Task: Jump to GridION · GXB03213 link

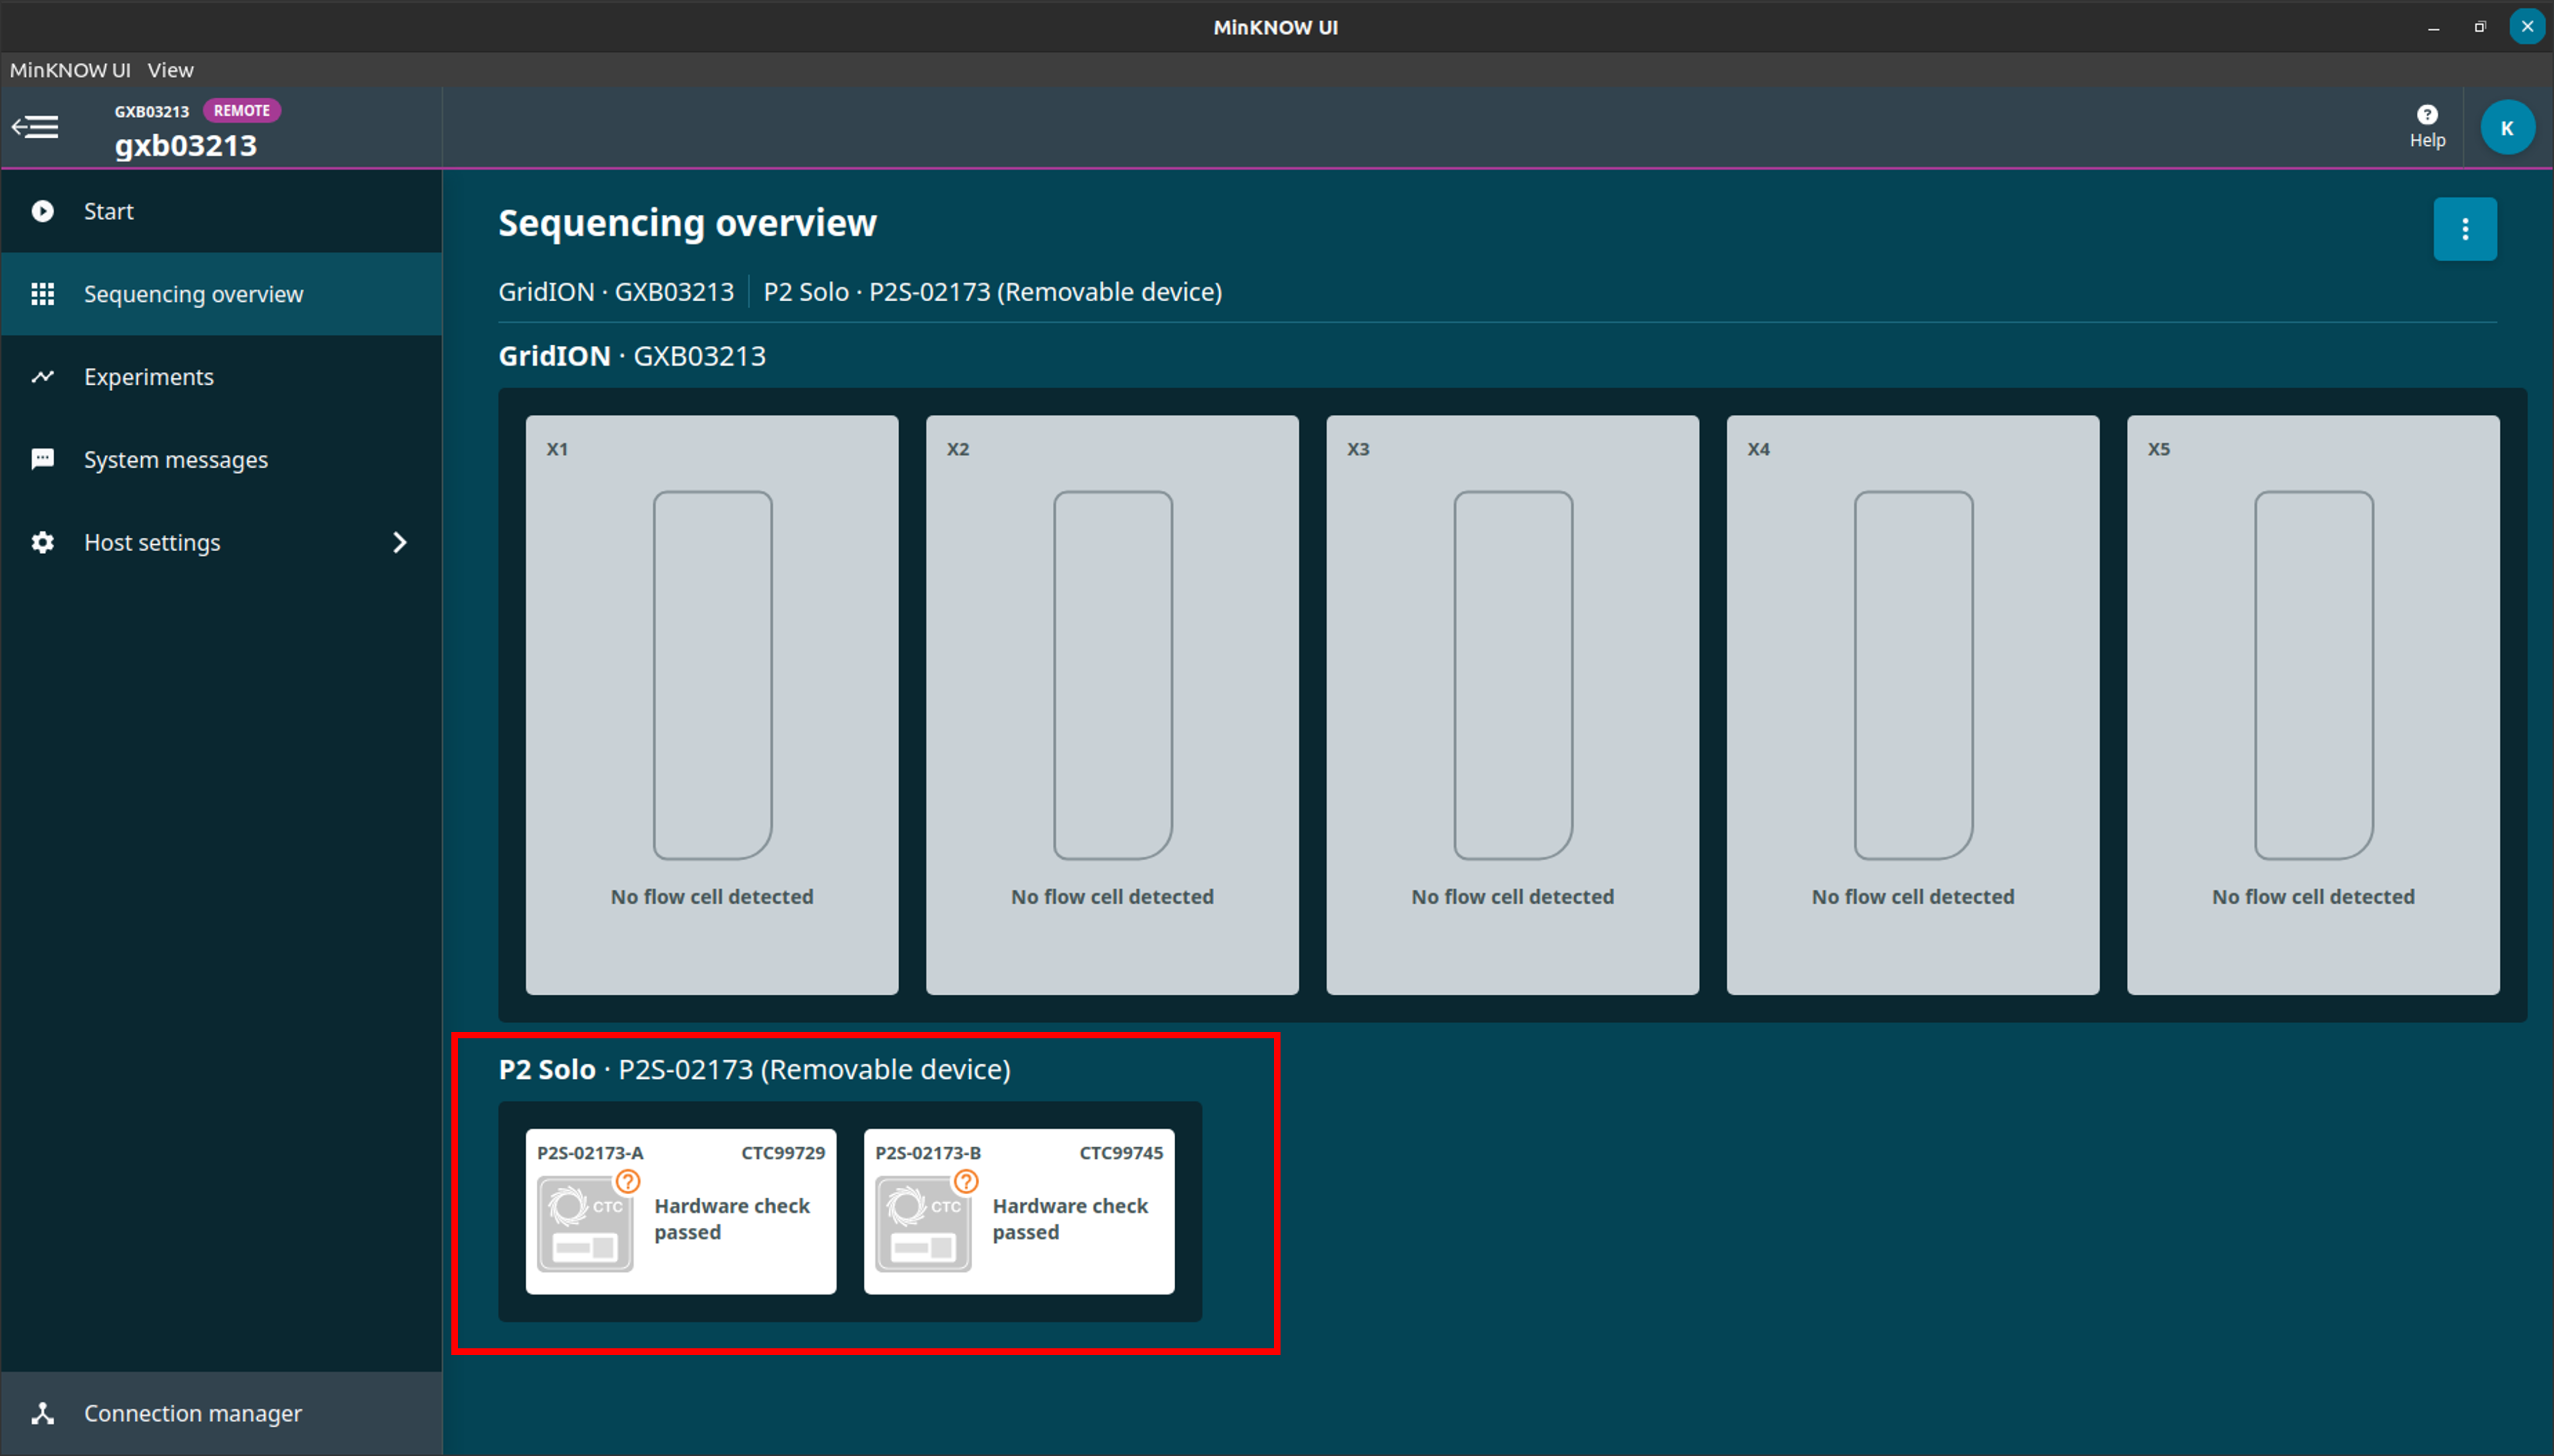Action: pos(616,292)
